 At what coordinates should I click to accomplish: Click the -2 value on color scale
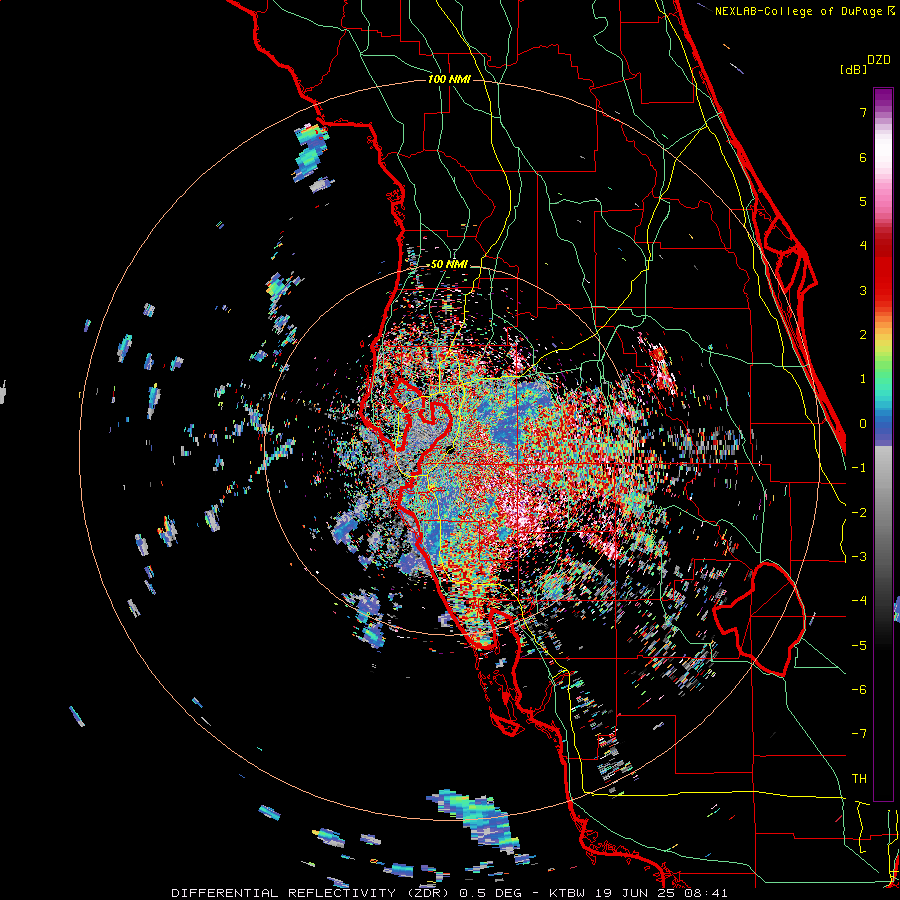(x=859, y=513)
